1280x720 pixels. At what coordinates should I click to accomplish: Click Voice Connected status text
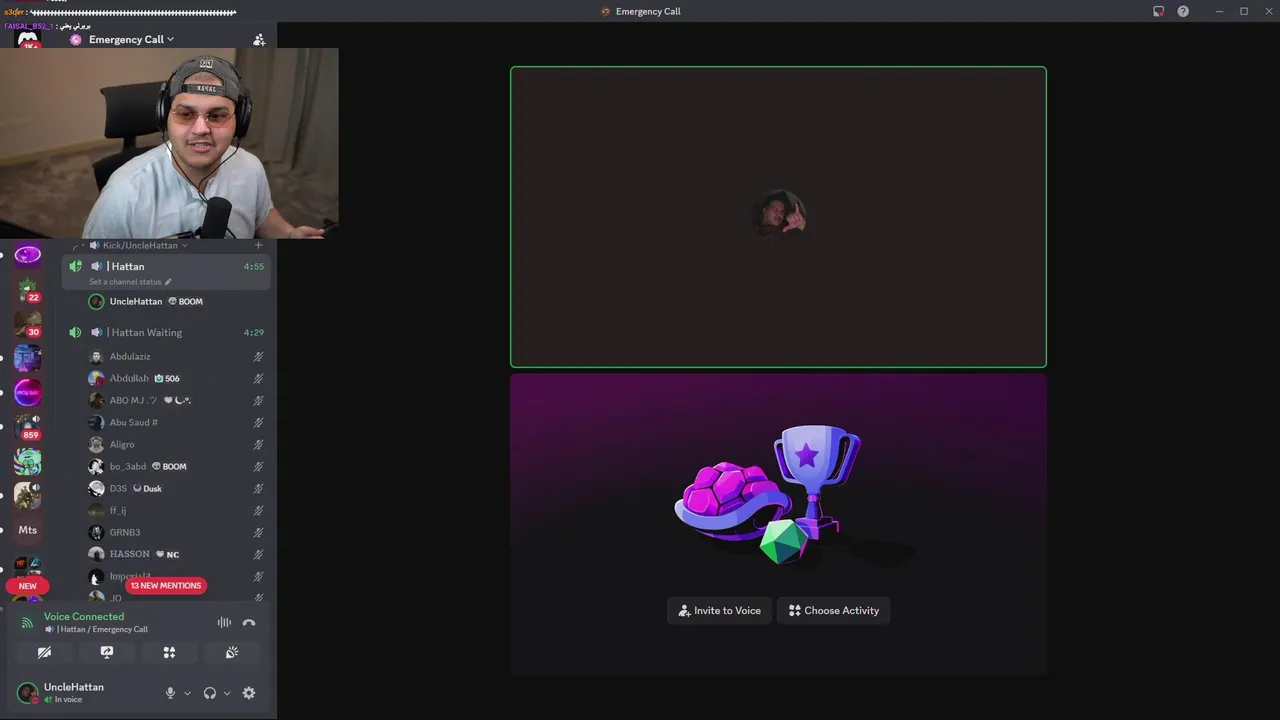[84, 616]
